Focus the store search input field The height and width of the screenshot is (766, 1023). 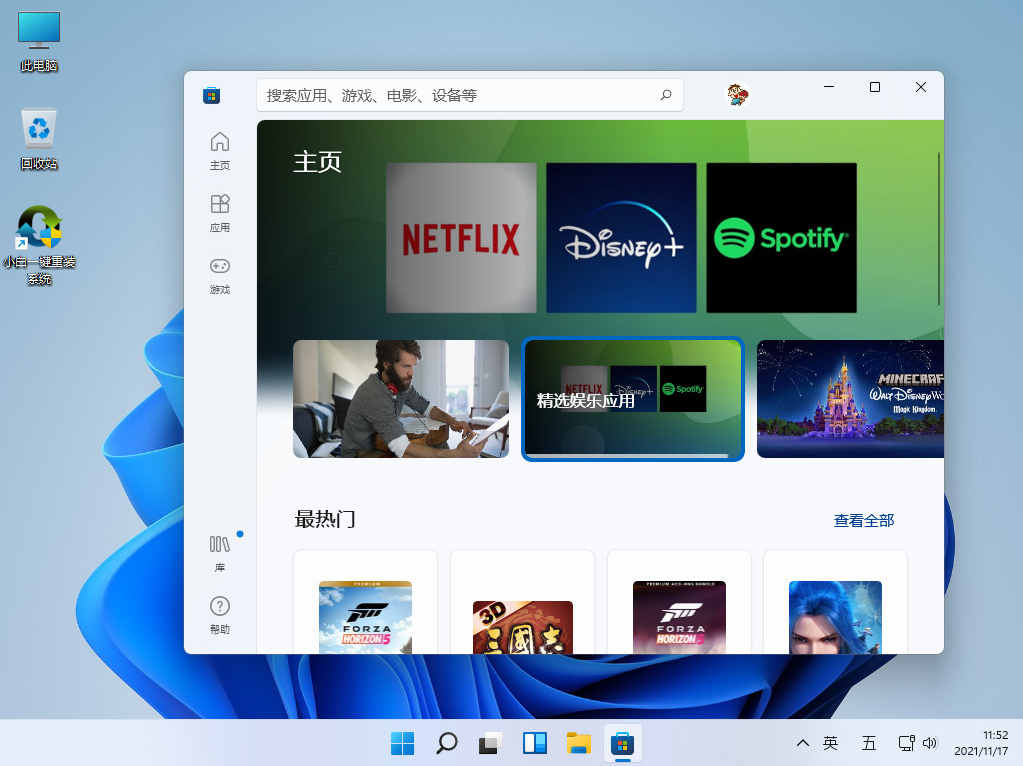pos(470,95)
